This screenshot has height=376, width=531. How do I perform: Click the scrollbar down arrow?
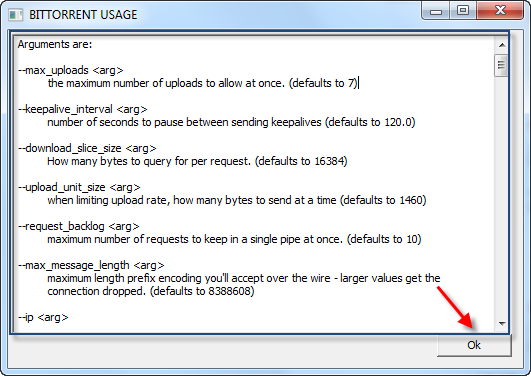tap(502, 324)
